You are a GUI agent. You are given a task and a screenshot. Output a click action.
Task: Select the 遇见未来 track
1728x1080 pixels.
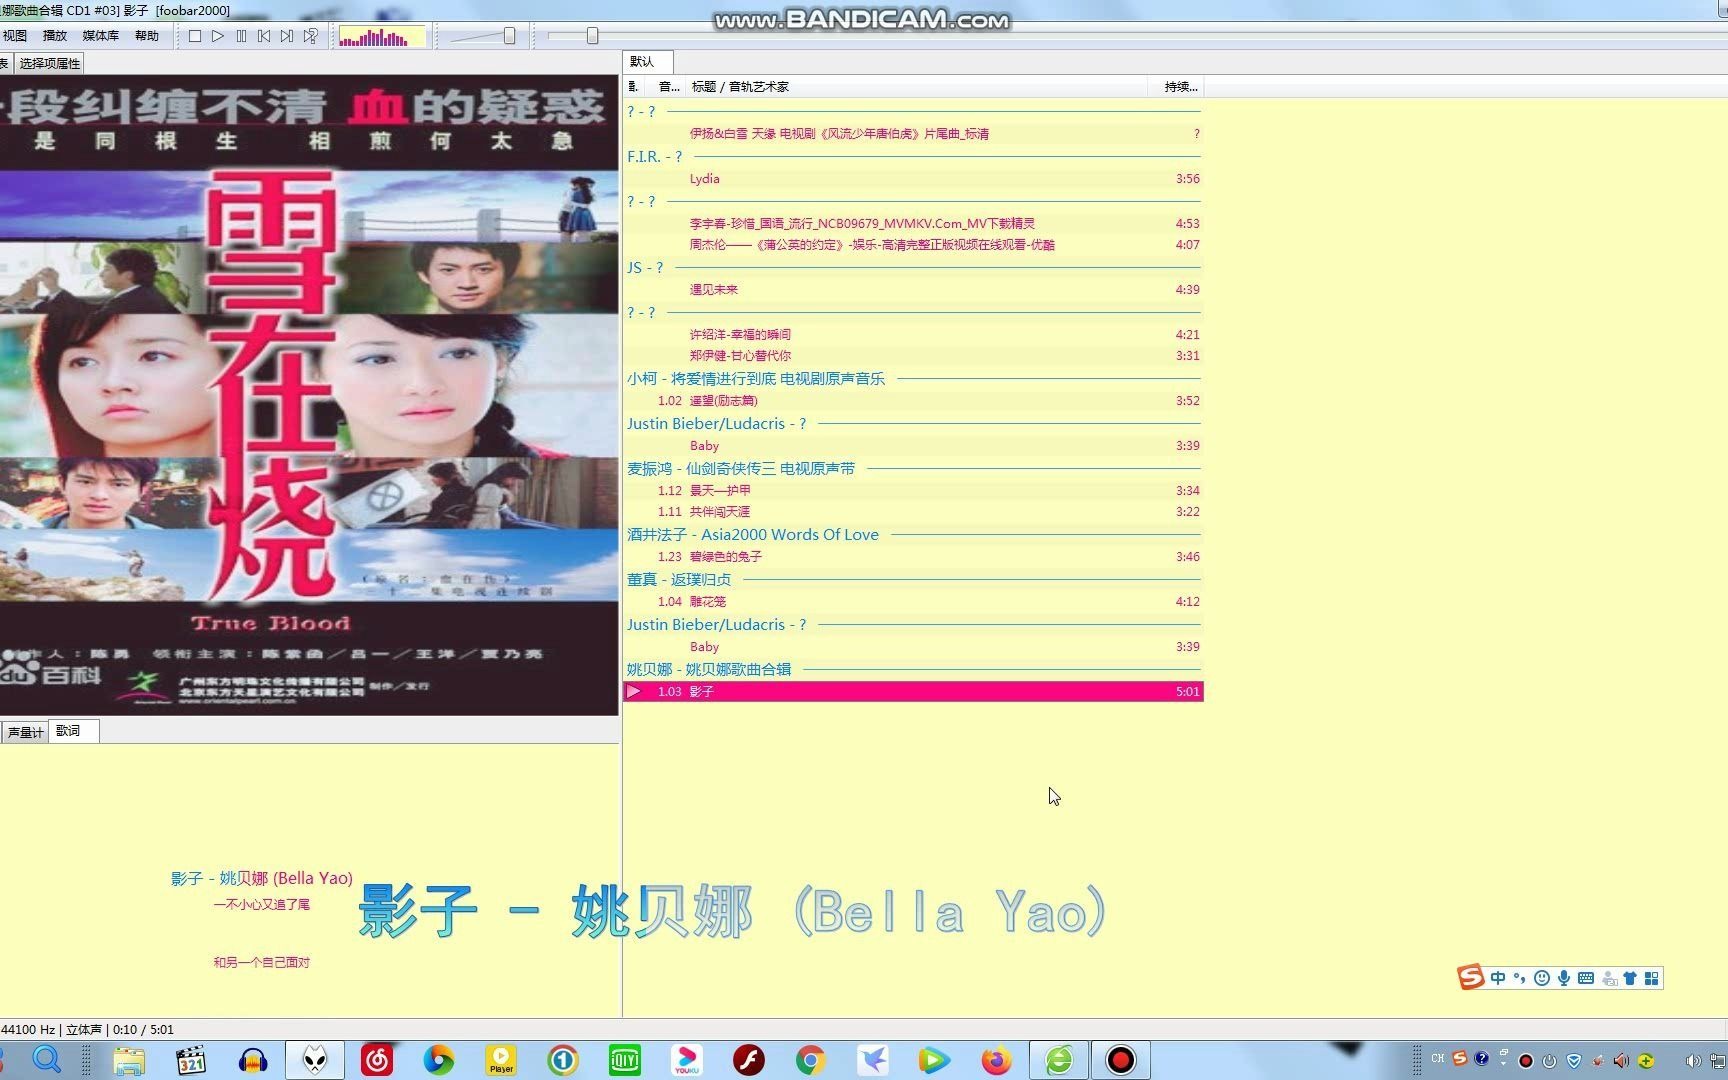[x=913, y=290]
